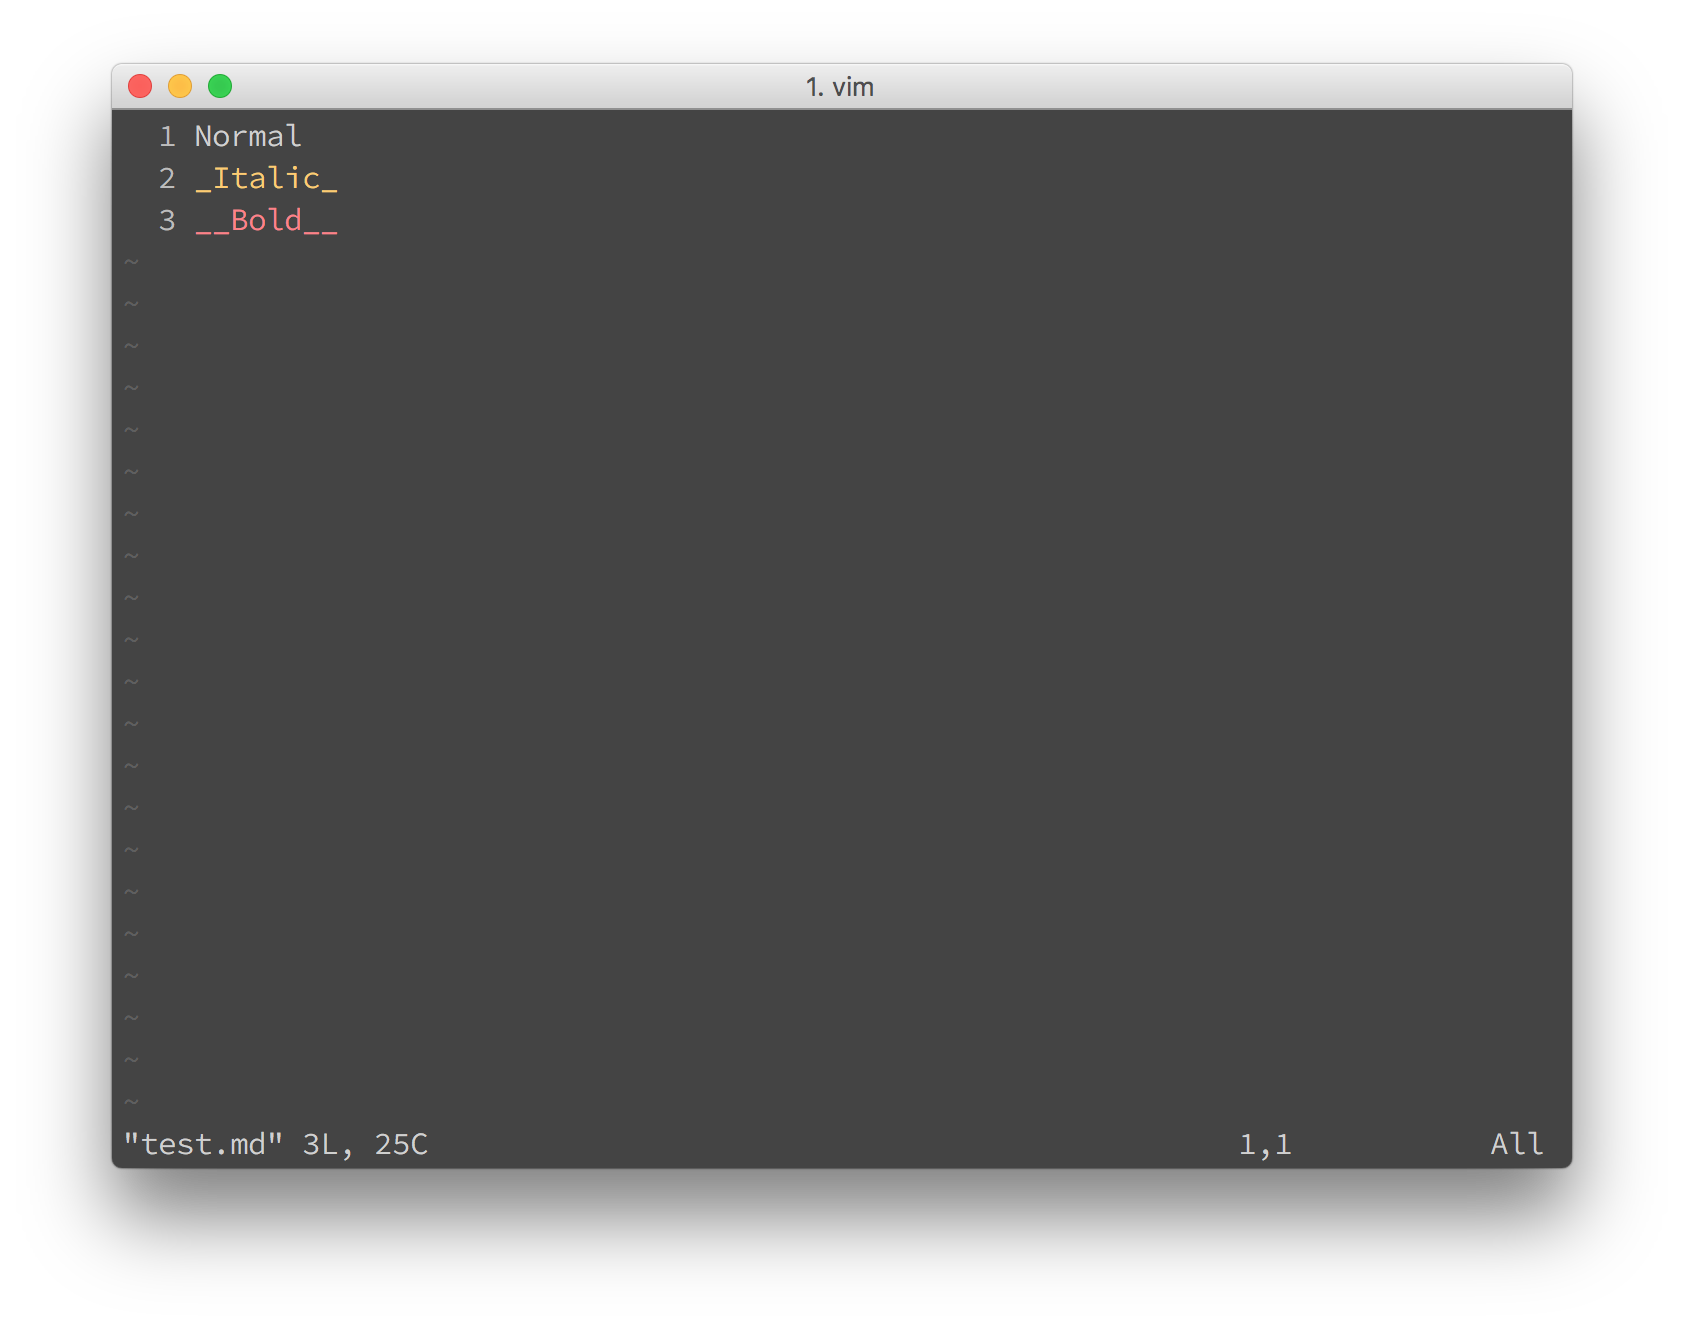Click the "test.md" filename in status line

click(203, 1144)
